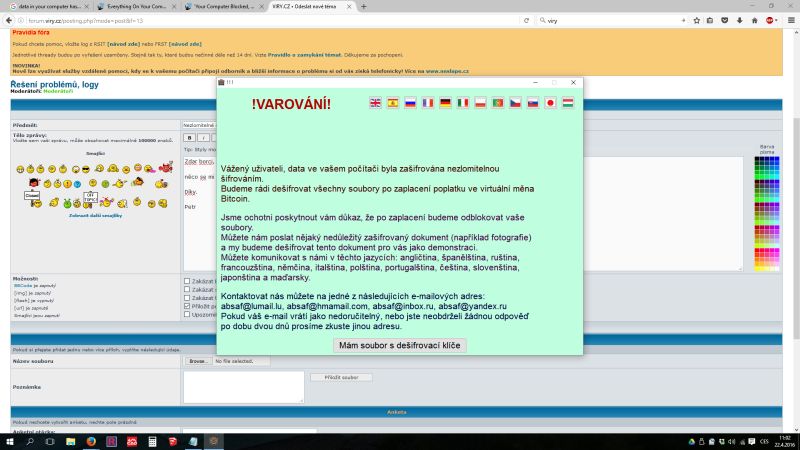Open the Firefox downloads arrow
This screenshot has height=450, width=800.
[x=740, y=20]
